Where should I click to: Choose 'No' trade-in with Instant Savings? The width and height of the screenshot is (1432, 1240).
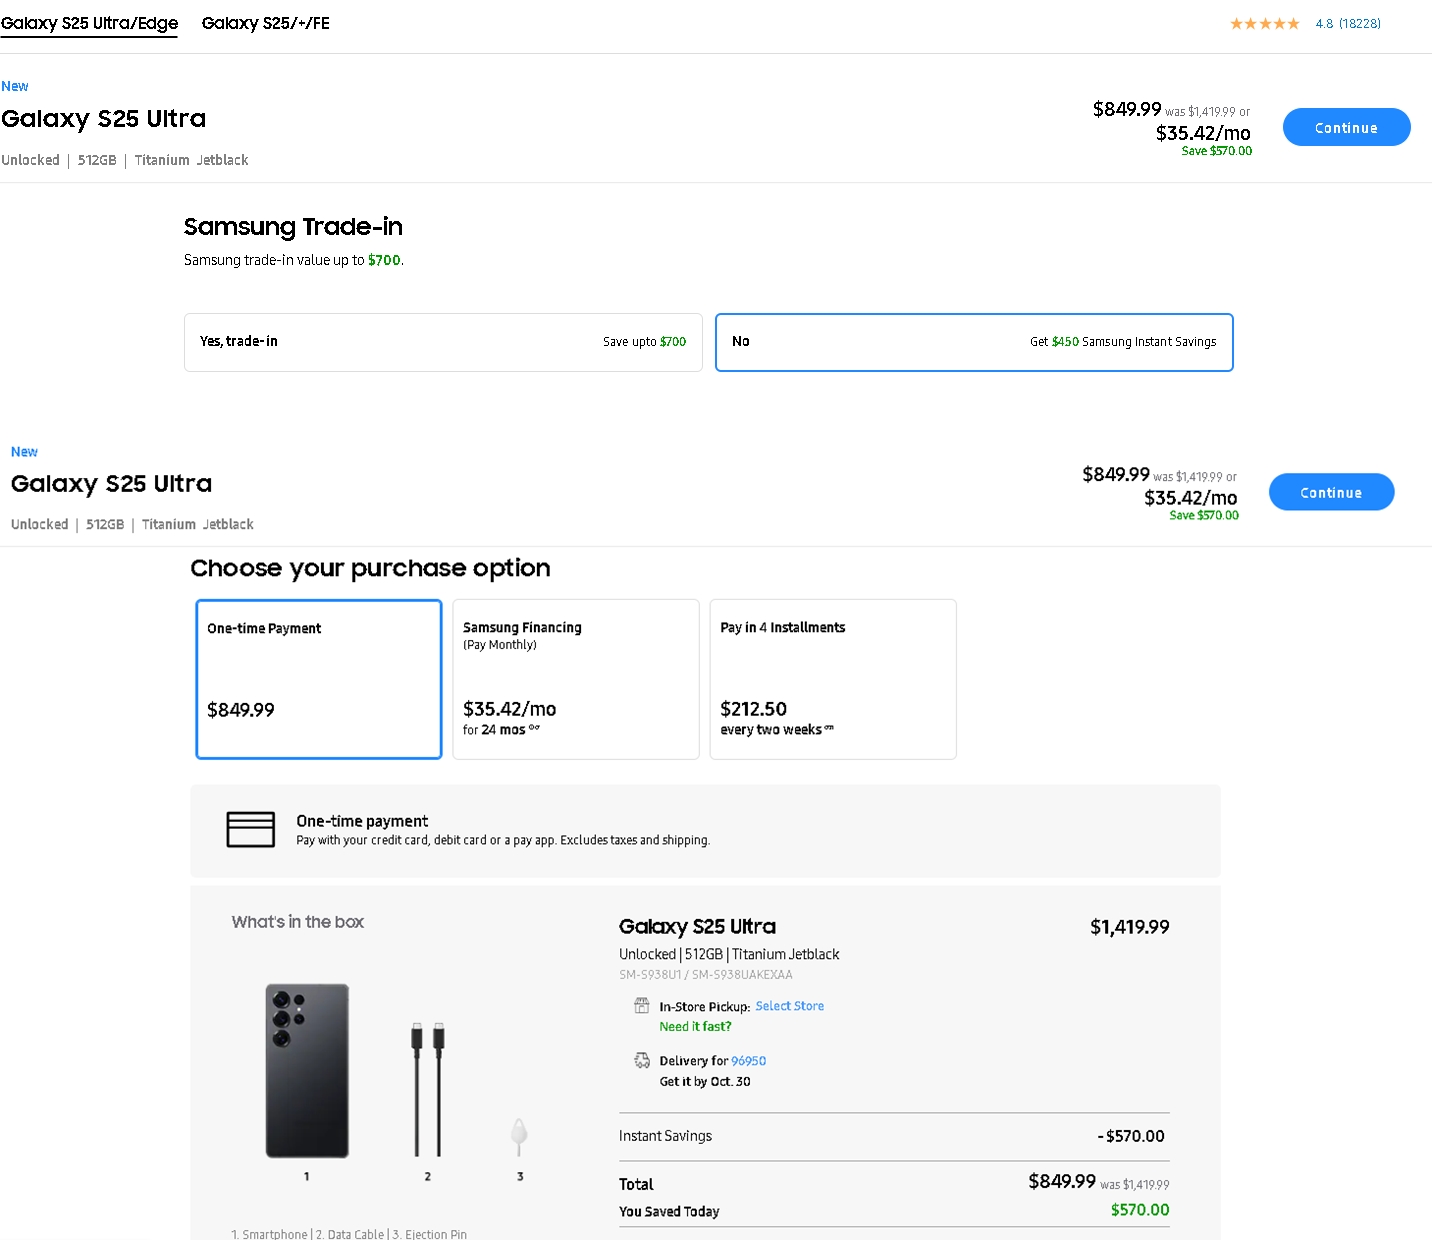tap(973, 342)
